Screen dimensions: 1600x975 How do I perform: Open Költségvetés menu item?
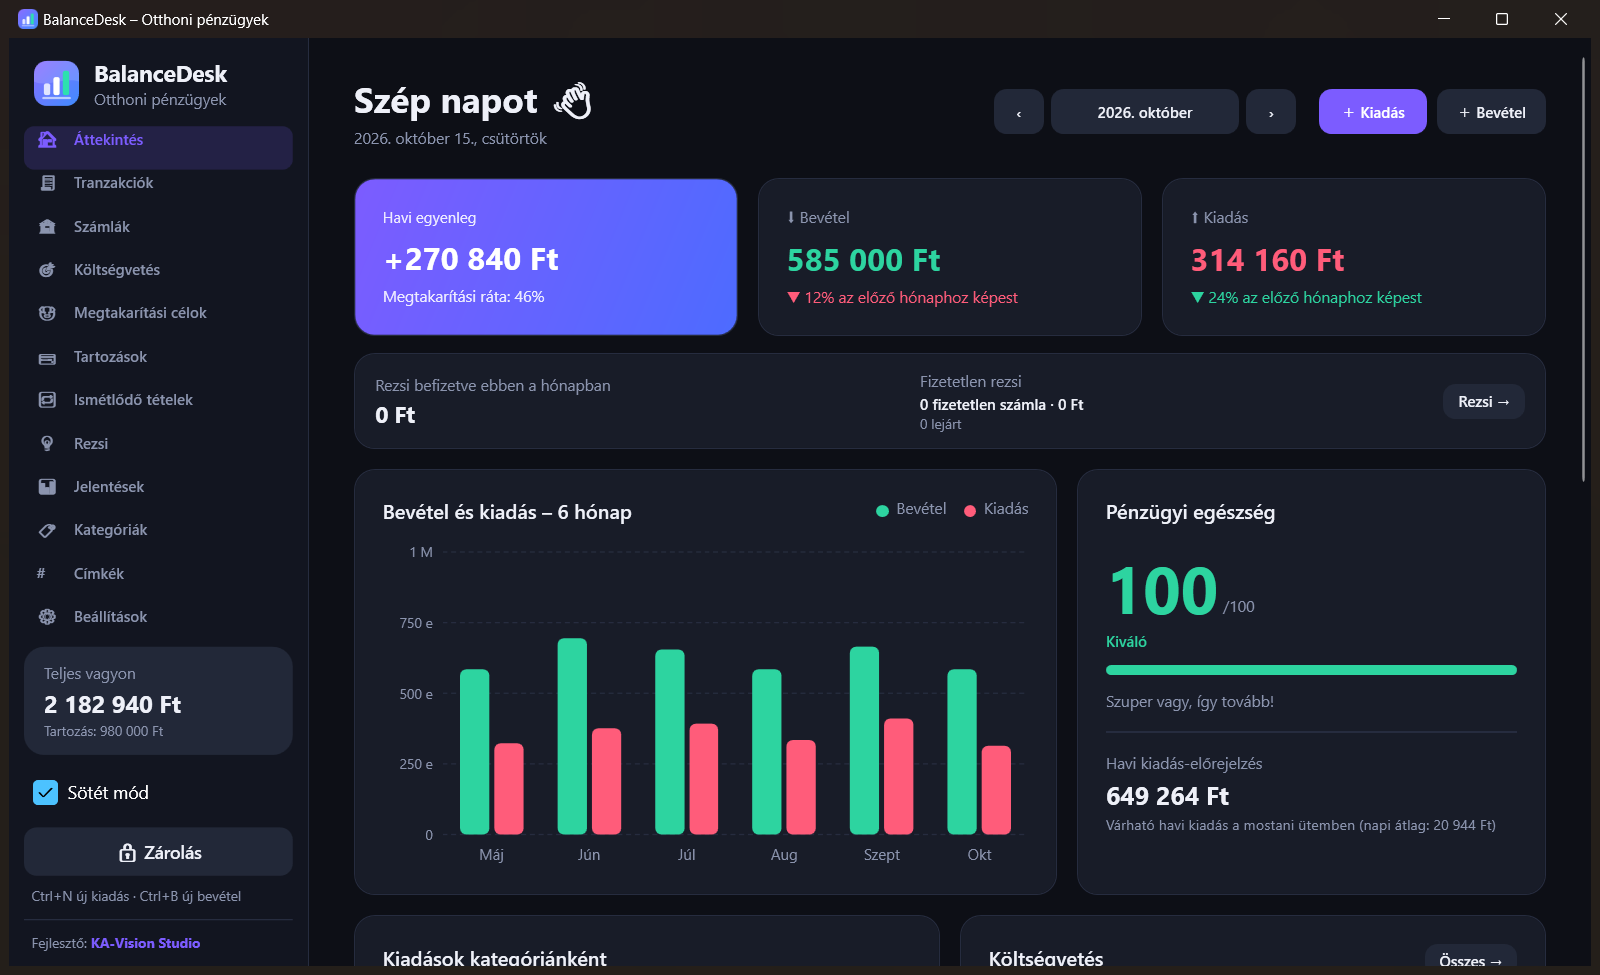(x=158, y=270)
